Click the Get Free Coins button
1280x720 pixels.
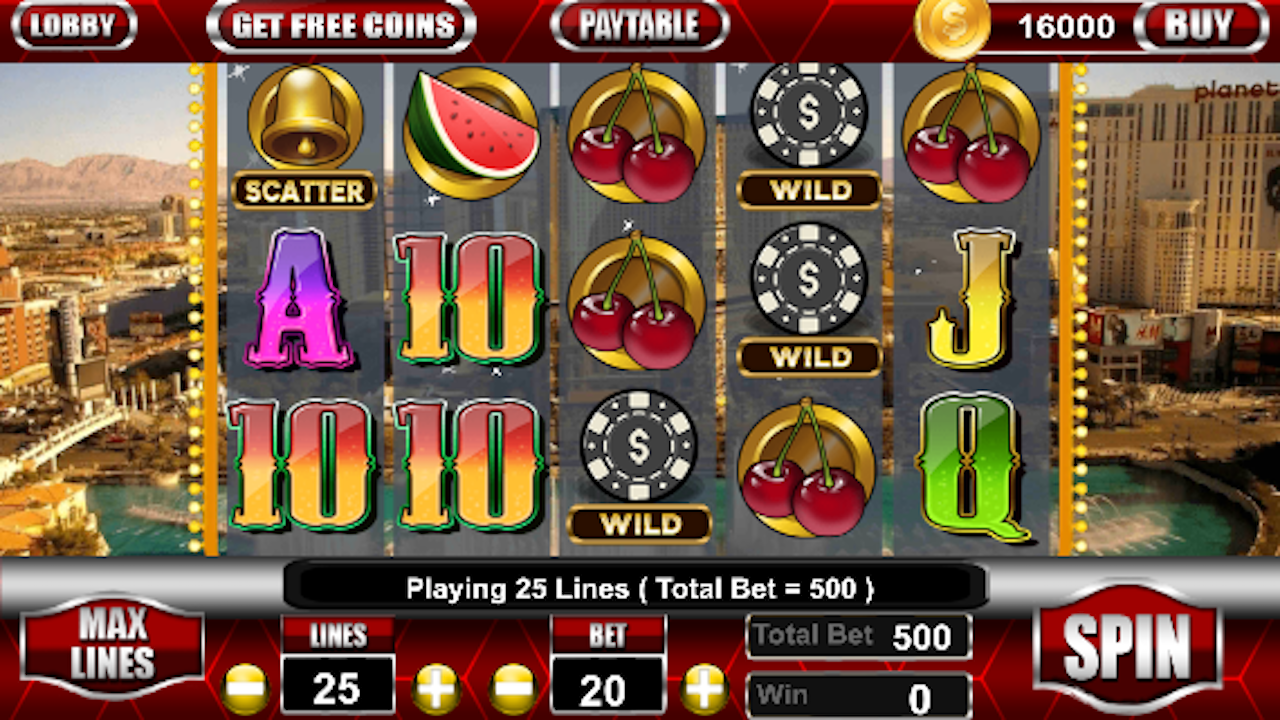click(x=341, y=27)
